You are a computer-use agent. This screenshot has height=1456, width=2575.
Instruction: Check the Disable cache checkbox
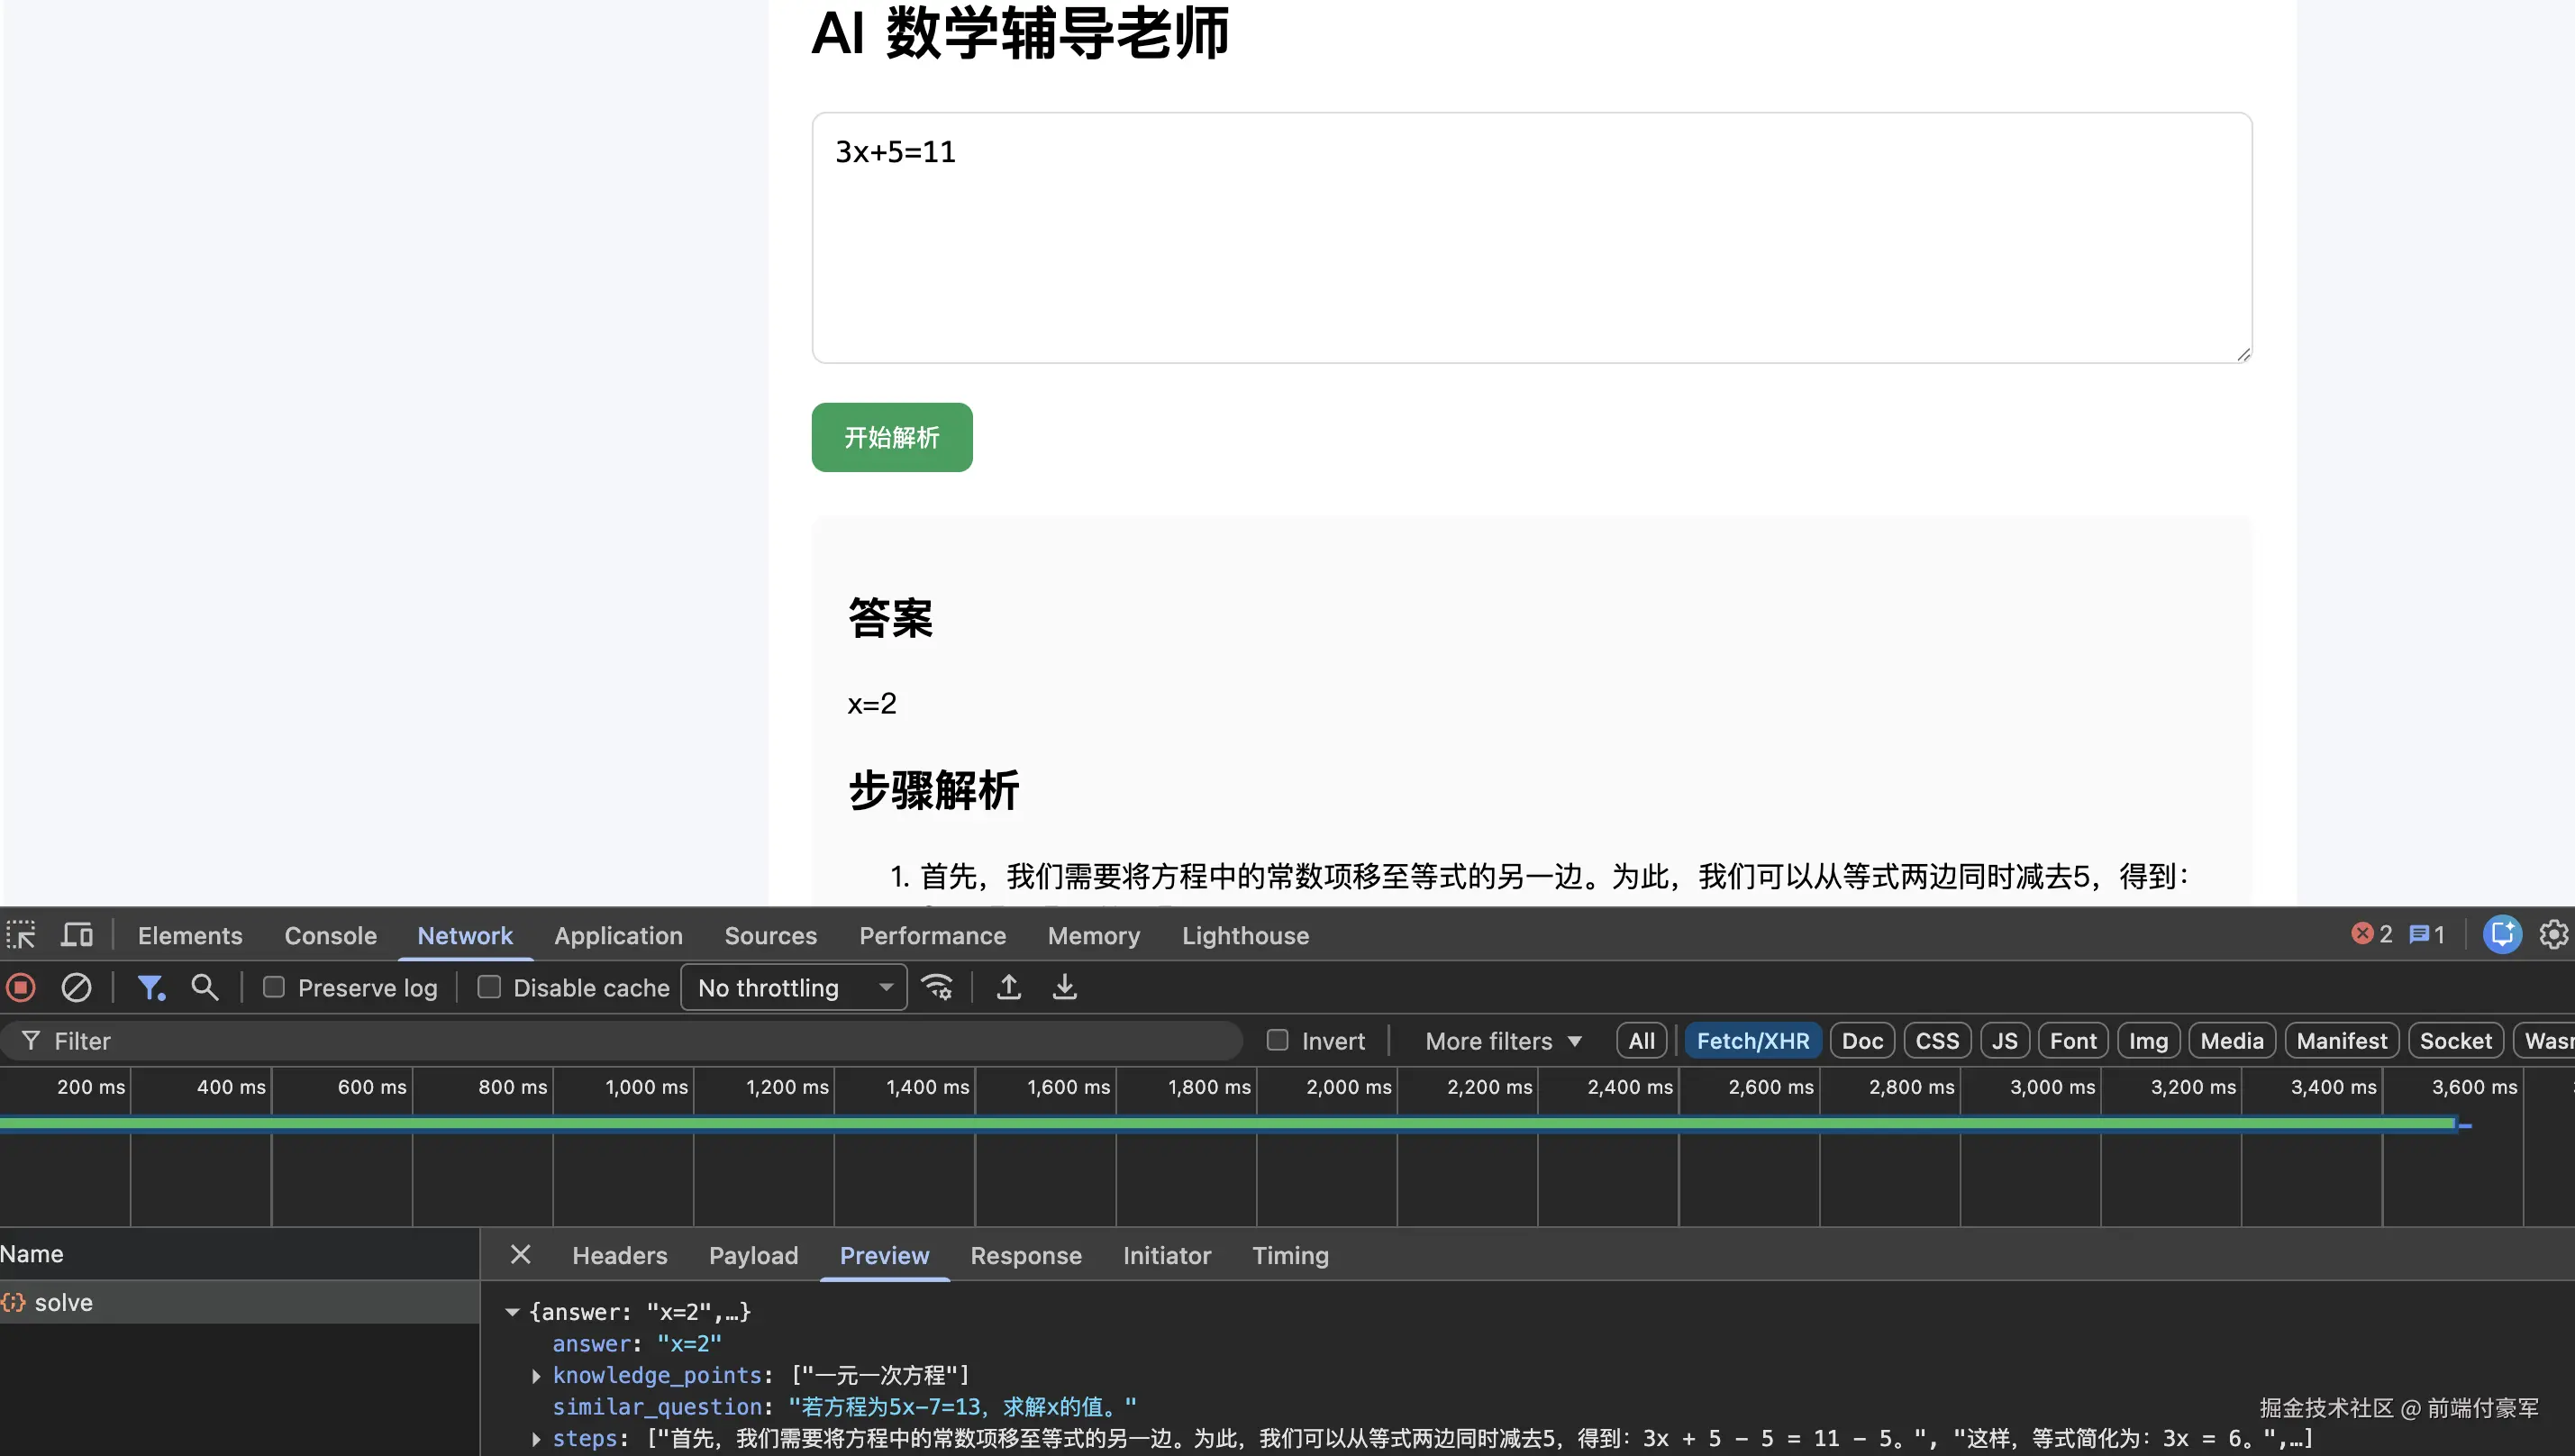[x=489, y=988]
